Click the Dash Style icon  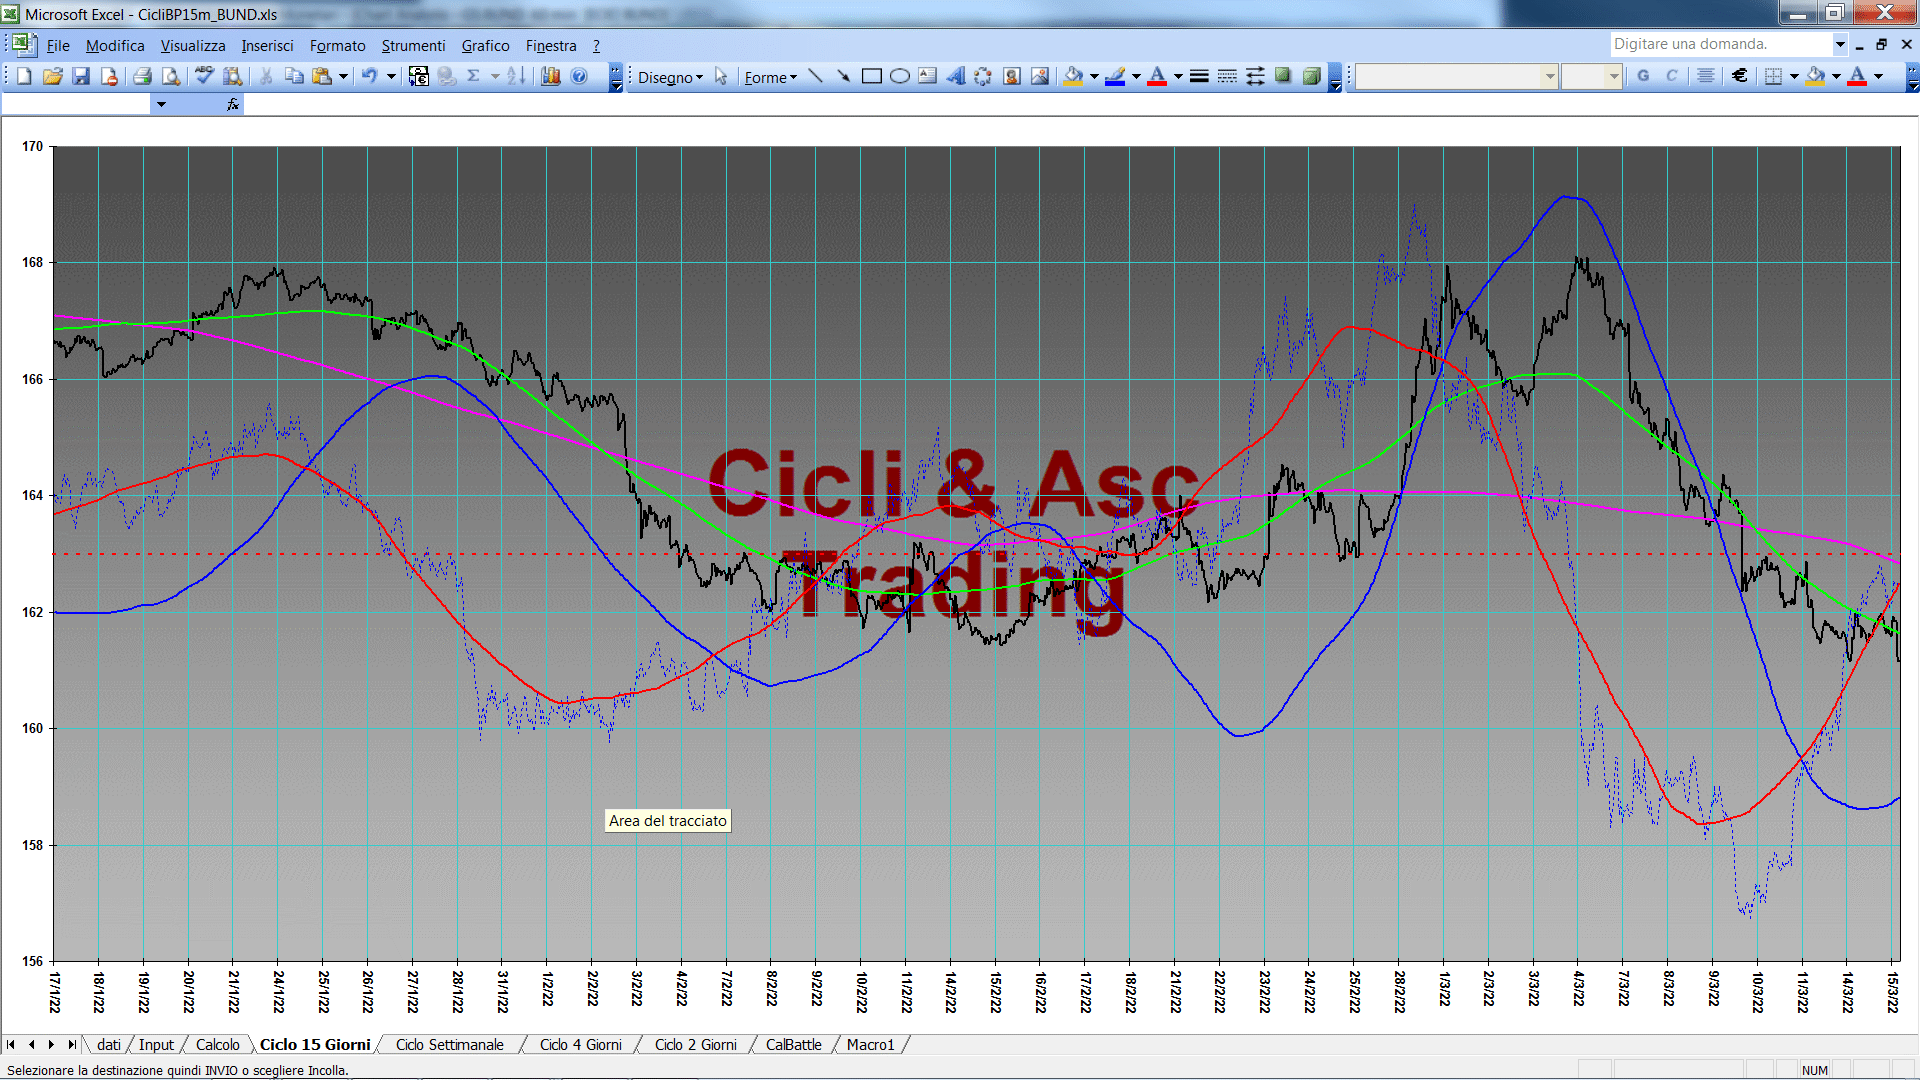[1227, 76]
